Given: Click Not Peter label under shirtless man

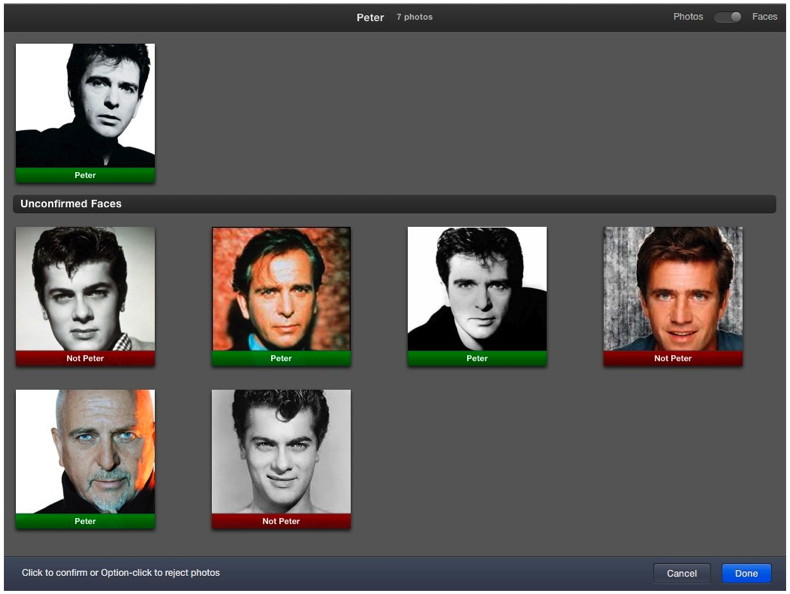Looking at the screenshot, I should [x=281, y=521].
